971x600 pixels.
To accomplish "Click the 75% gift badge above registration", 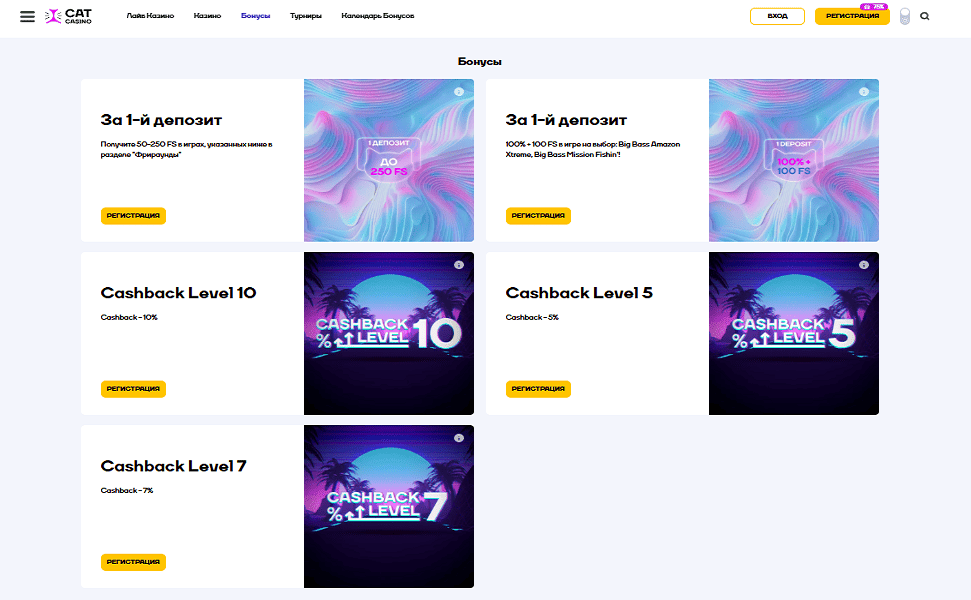I will pos(874,6).
